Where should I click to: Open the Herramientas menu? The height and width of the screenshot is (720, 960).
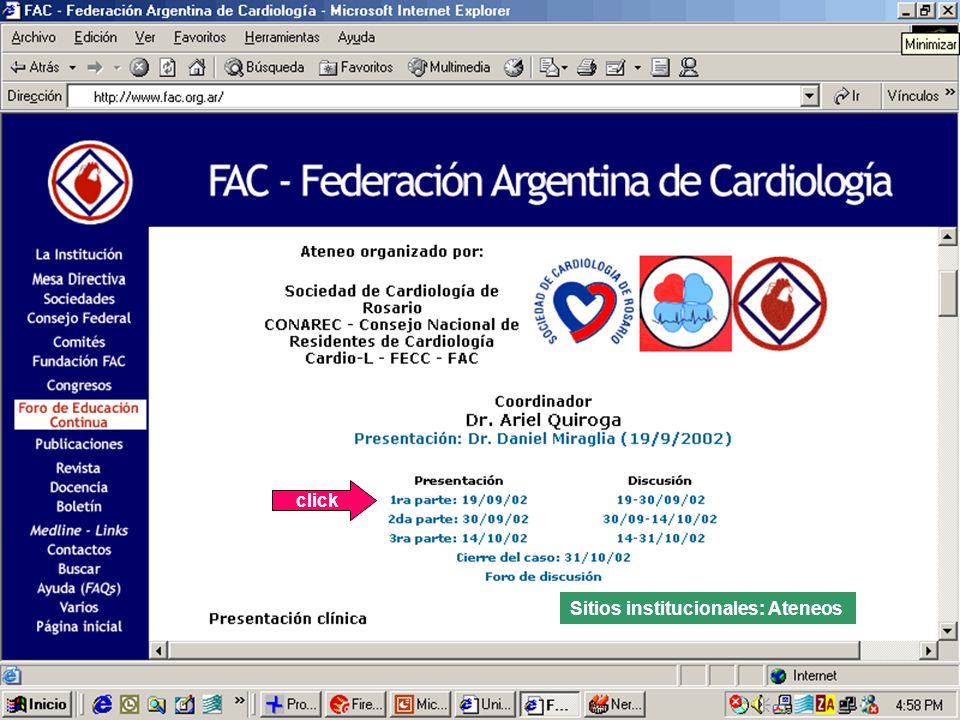point(282,37)
